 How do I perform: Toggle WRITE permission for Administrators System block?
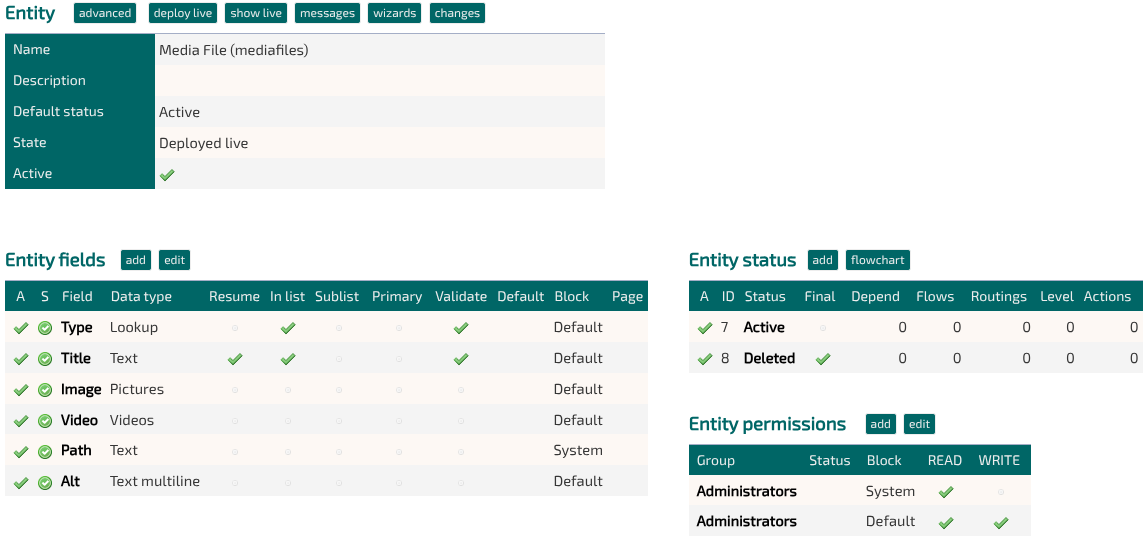click(x=1001, y=492)
